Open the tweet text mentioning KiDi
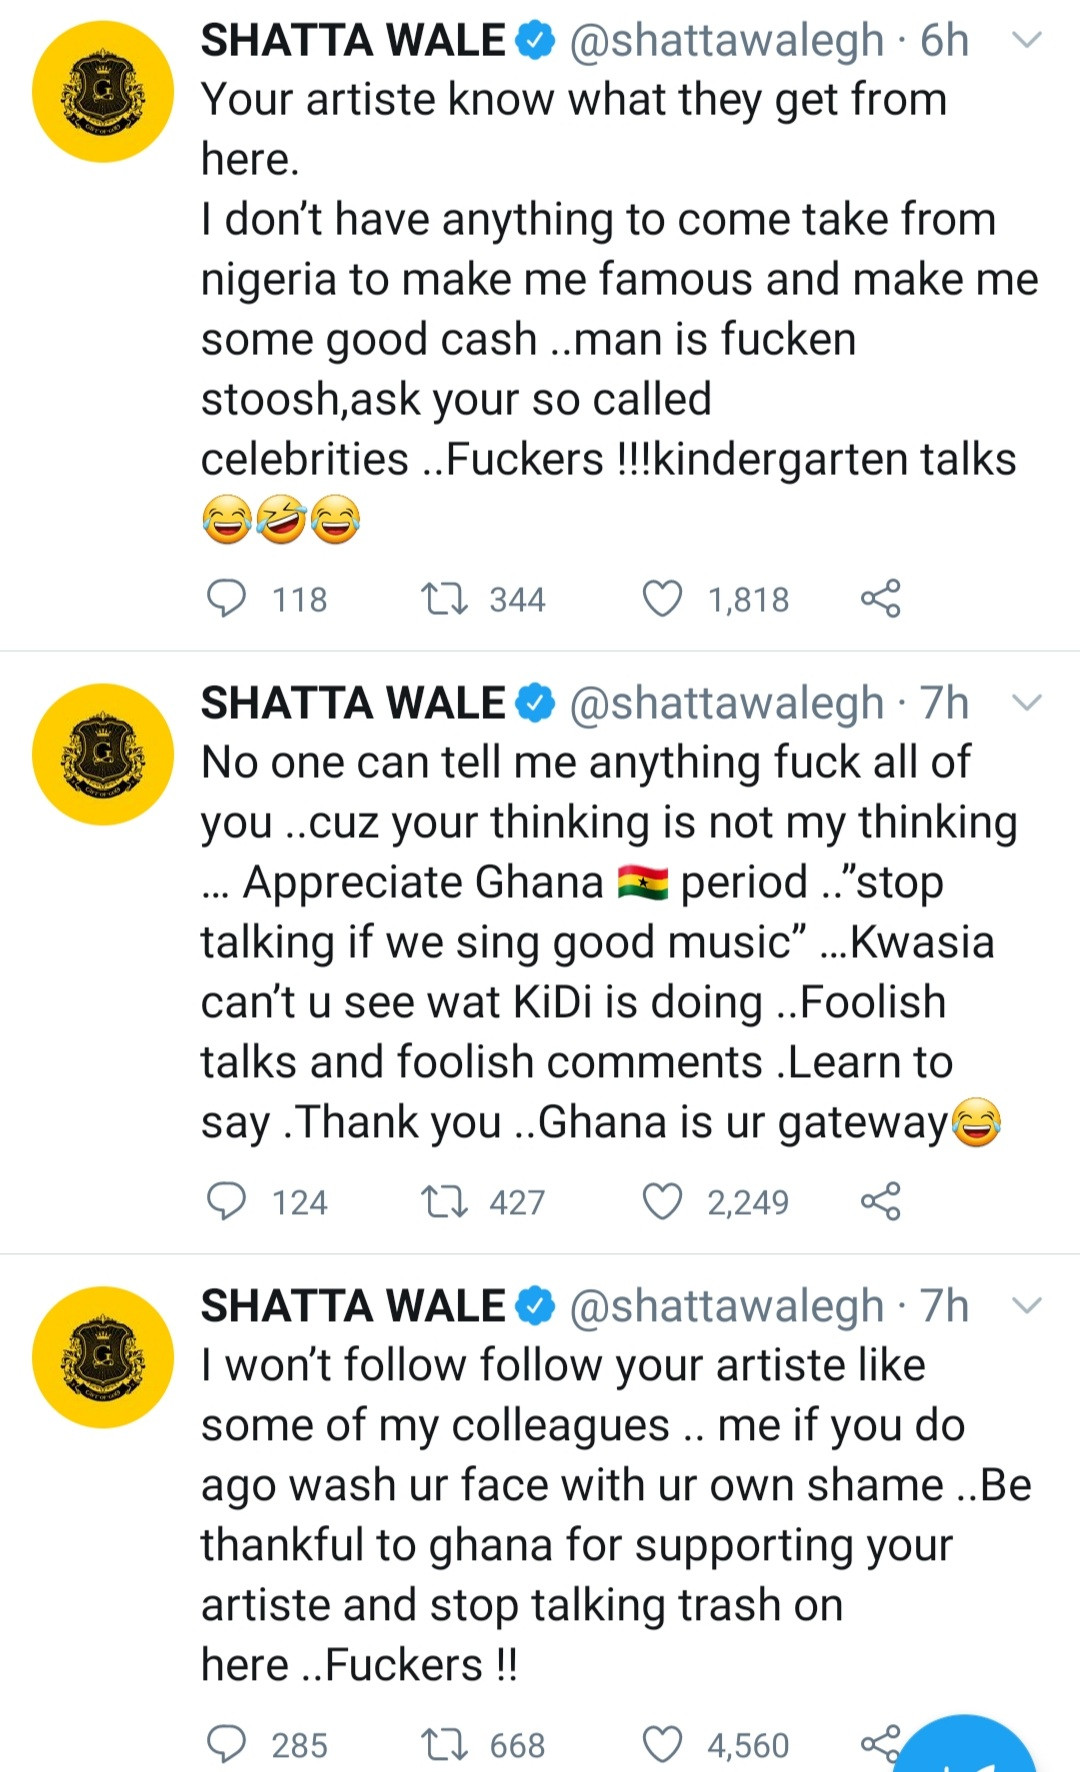Viewport: 1080px width, 1772px height. (608, 942)
